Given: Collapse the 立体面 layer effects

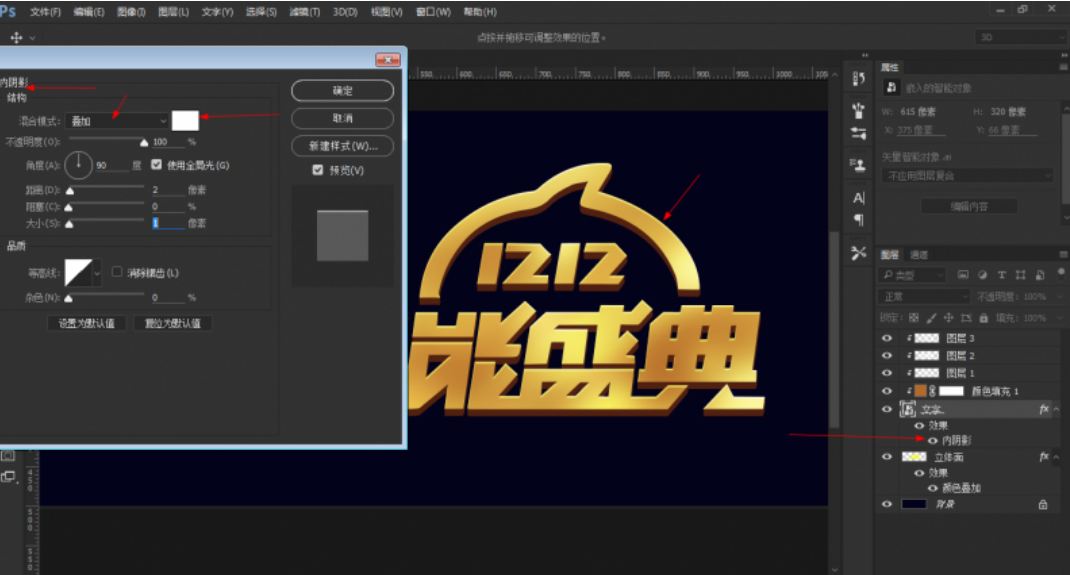Looking at the screenshot, I should click(x=1056, y=457).
